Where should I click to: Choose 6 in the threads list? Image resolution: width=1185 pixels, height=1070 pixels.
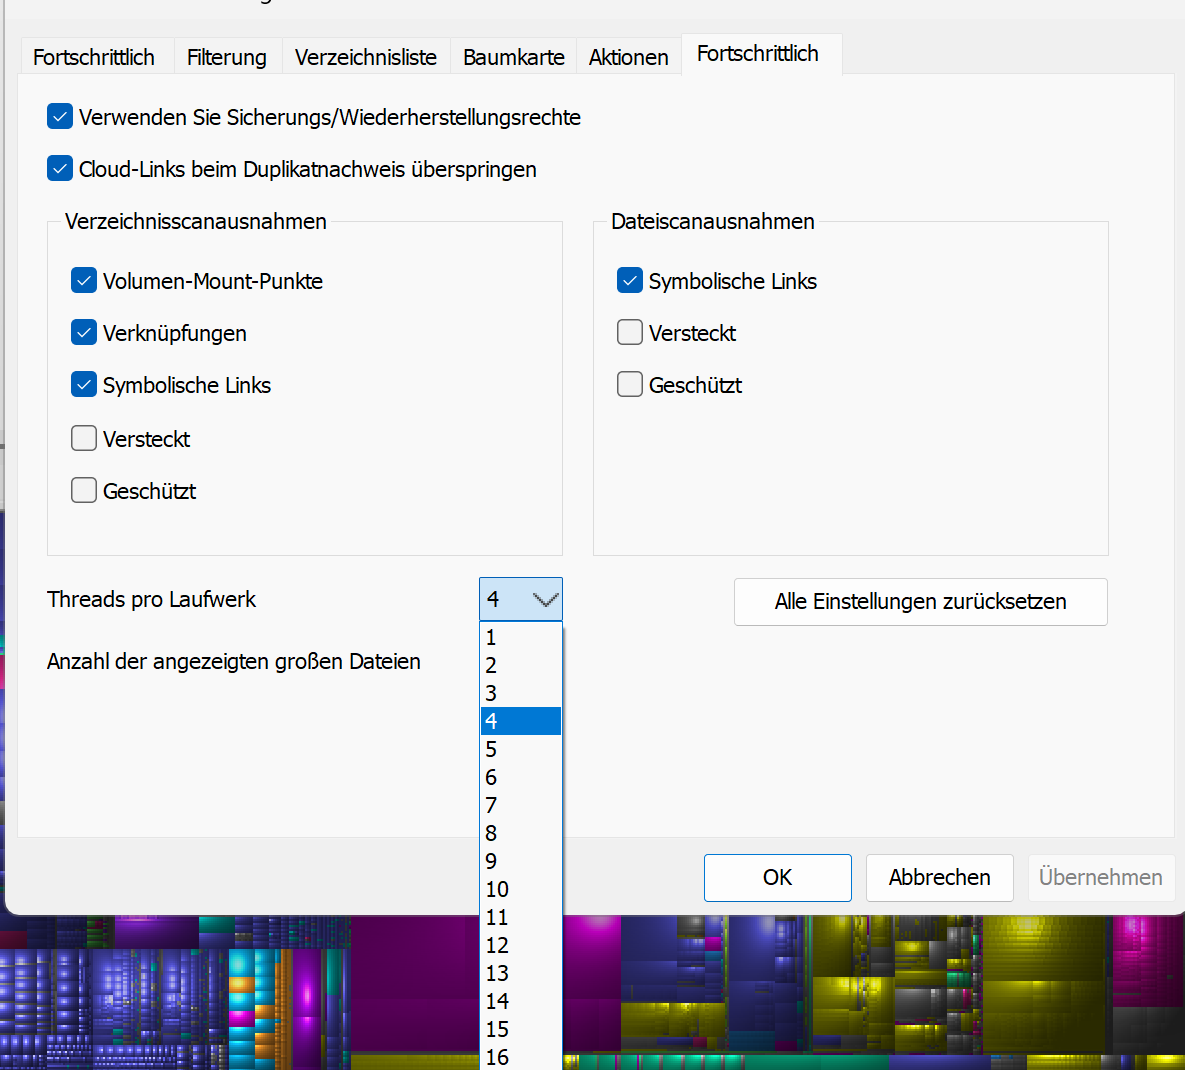(521, 778)
